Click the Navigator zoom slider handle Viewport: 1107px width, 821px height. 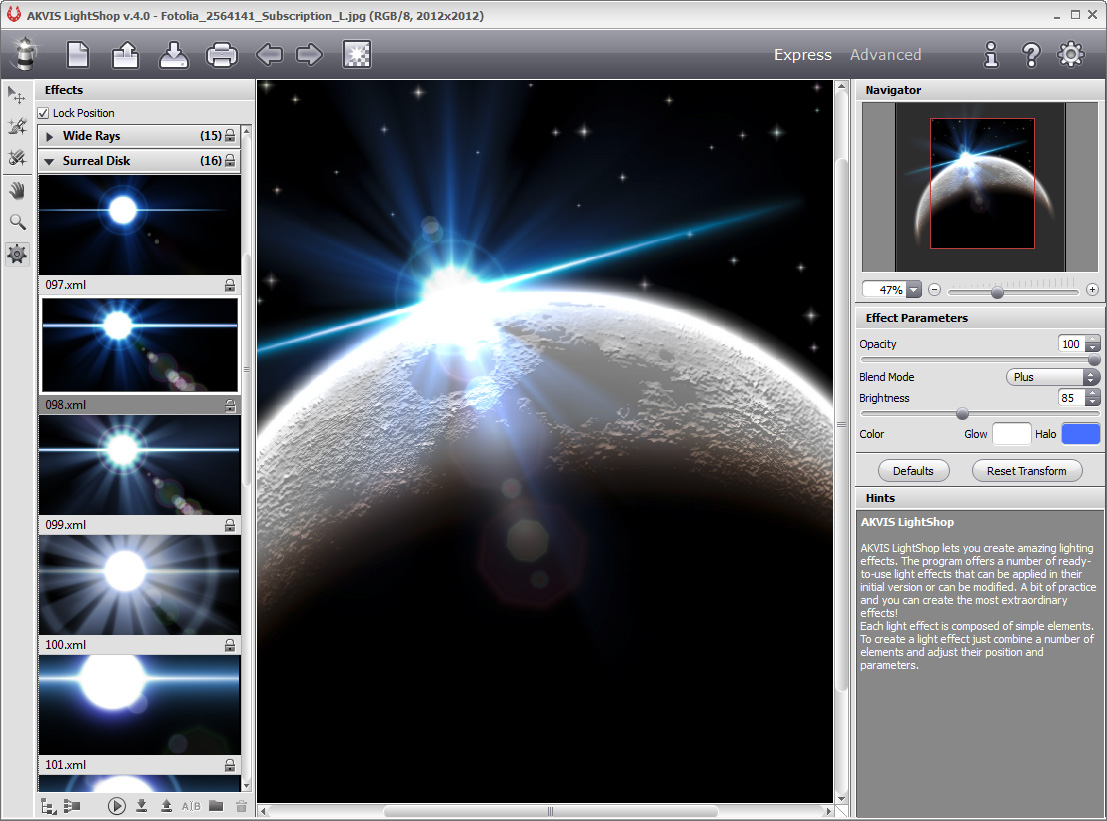pyautogui.click(x=997, y=292)
